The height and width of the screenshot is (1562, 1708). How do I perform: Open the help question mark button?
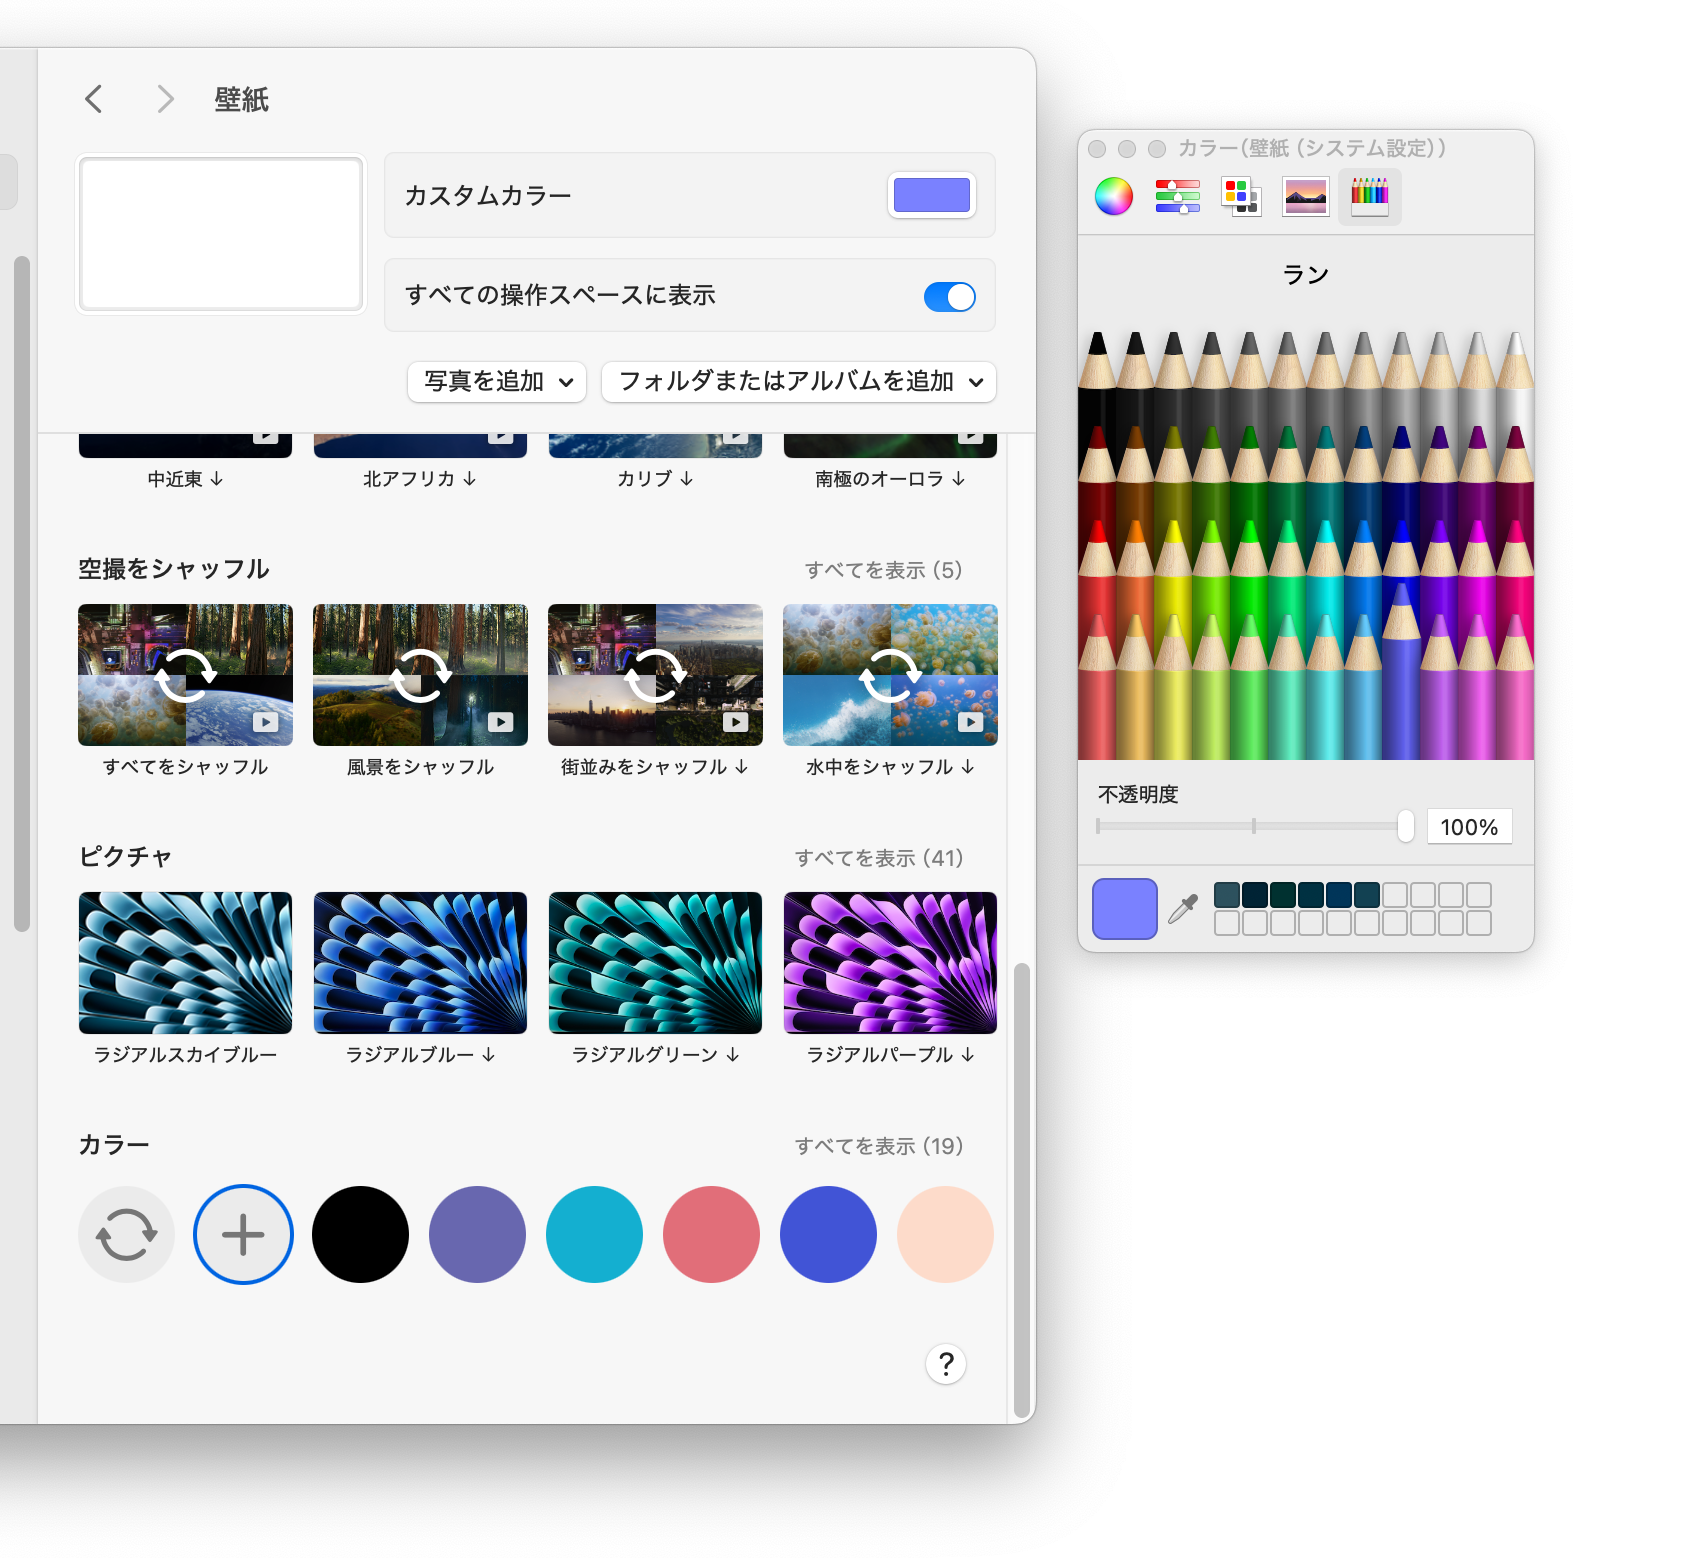946,1364
